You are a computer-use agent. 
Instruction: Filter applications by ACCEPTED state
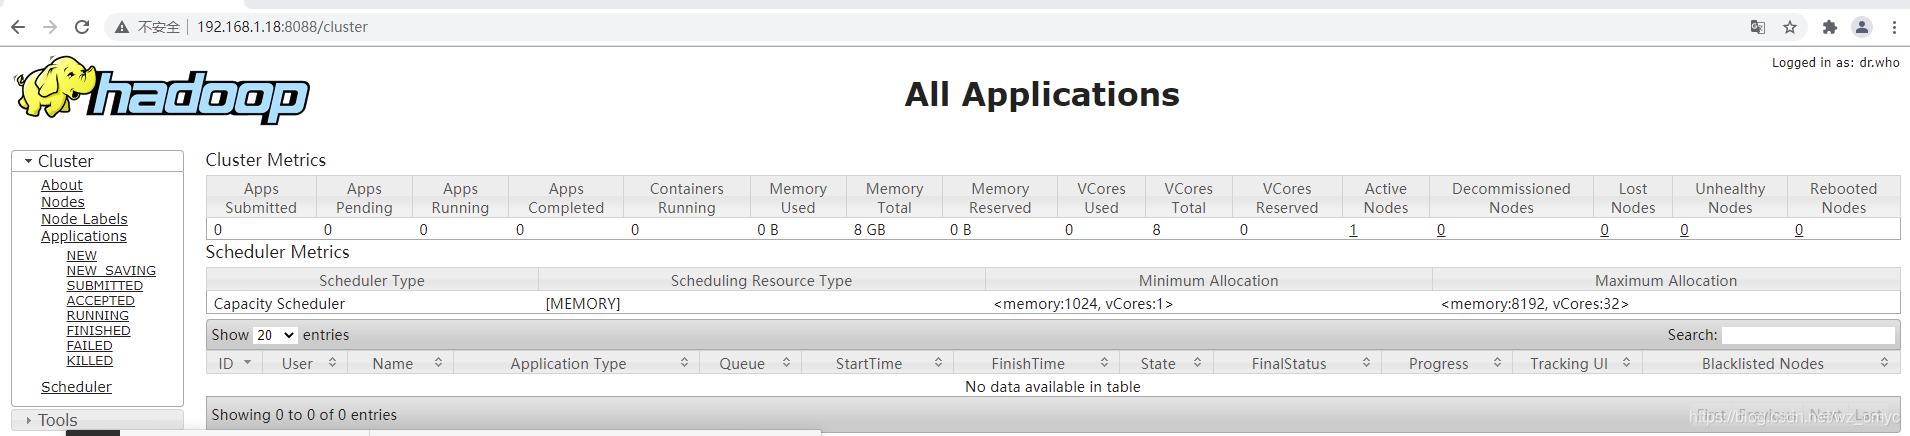[x=101, y=301]
